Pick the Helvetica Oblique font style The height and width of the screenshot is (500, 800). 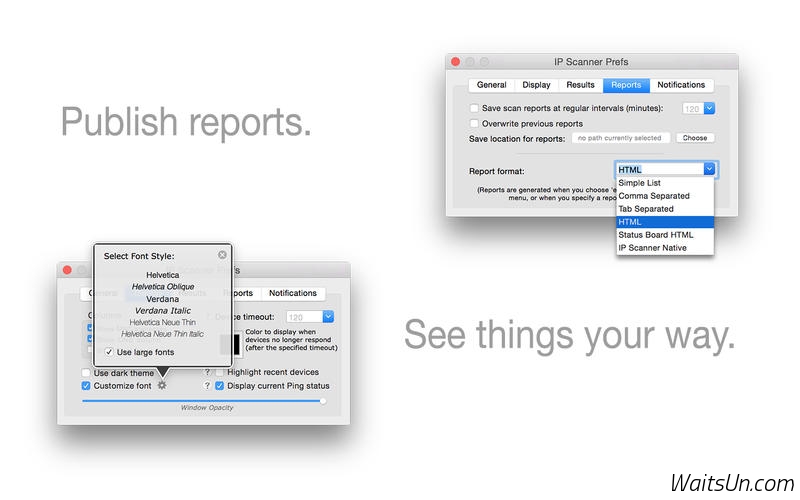click(163, 287)
